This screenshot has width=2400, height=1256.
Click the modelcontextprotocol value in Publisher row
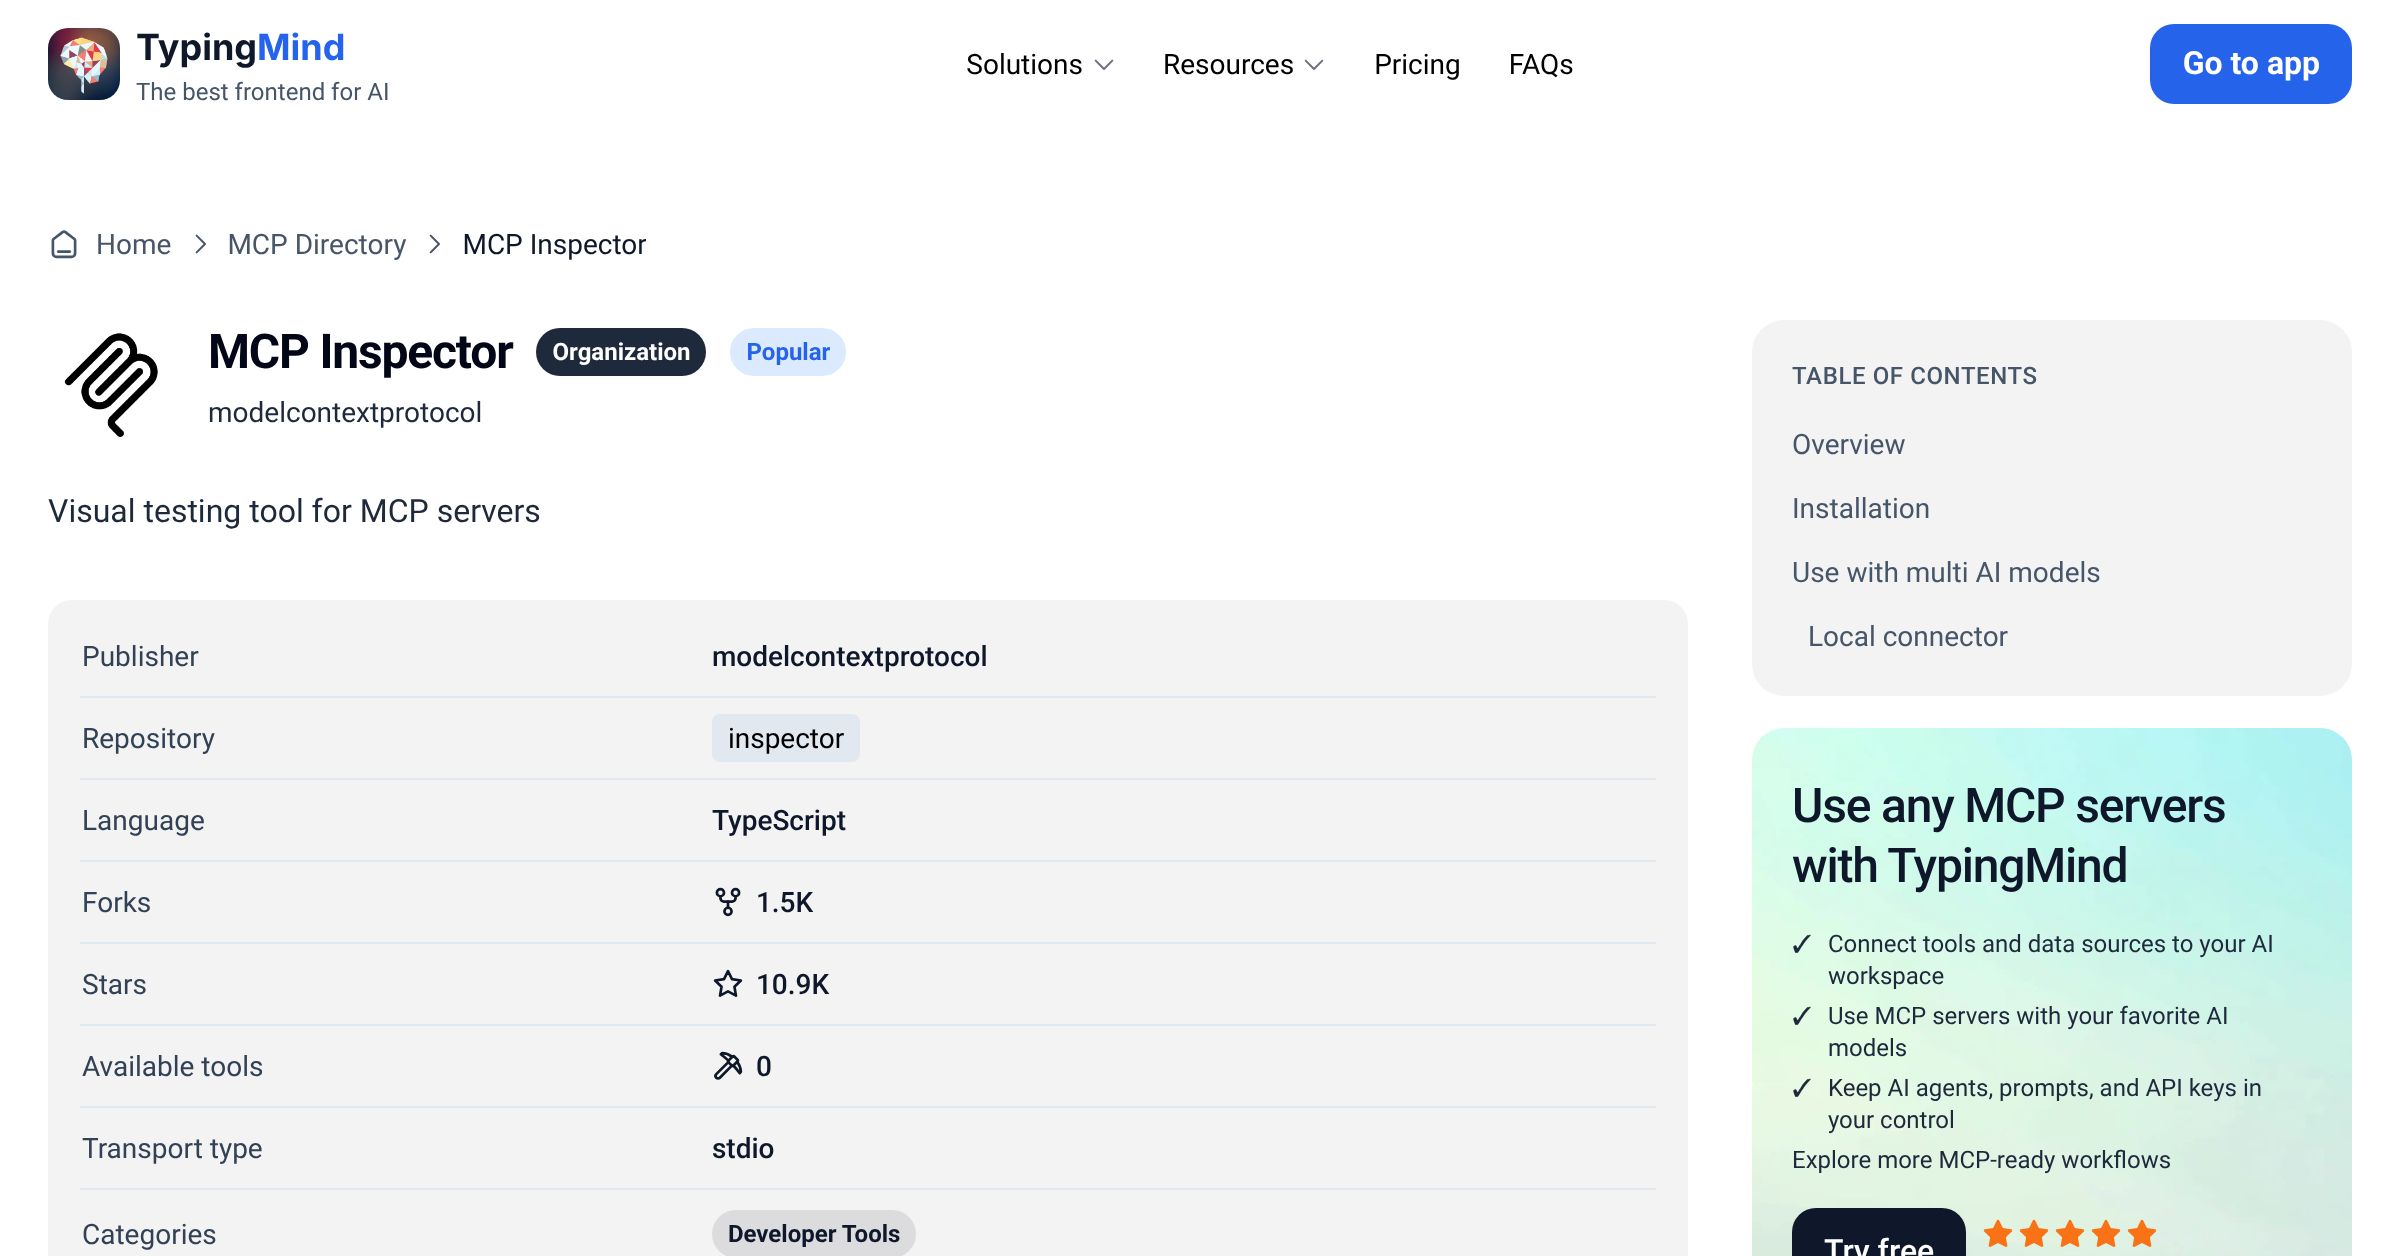click(x=849, y=656)
